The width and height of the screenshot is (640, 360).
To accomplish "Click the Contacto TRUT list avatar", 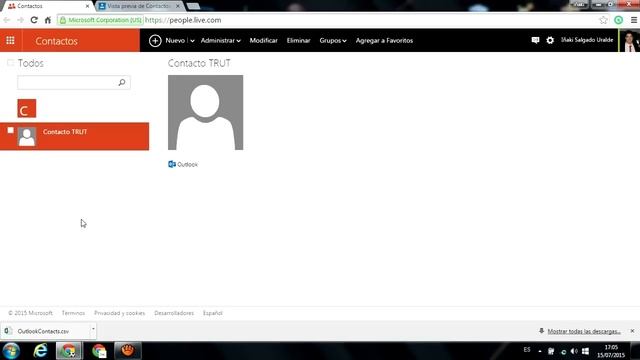I will pyautogui.click(x=27, y=137).
